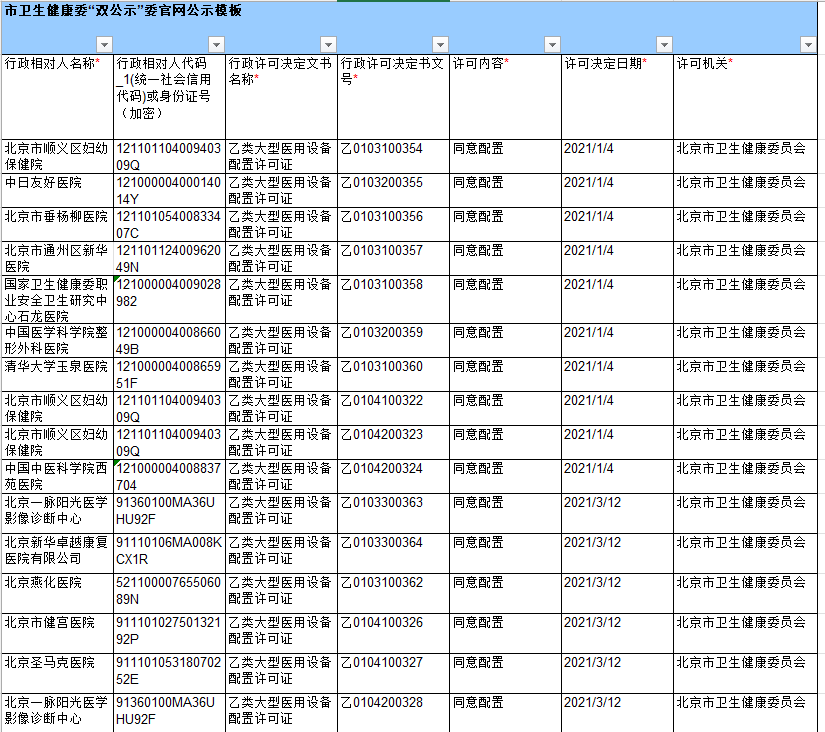
Task: Select permit number 乙0104200328
Action: [x=394, y=713]
